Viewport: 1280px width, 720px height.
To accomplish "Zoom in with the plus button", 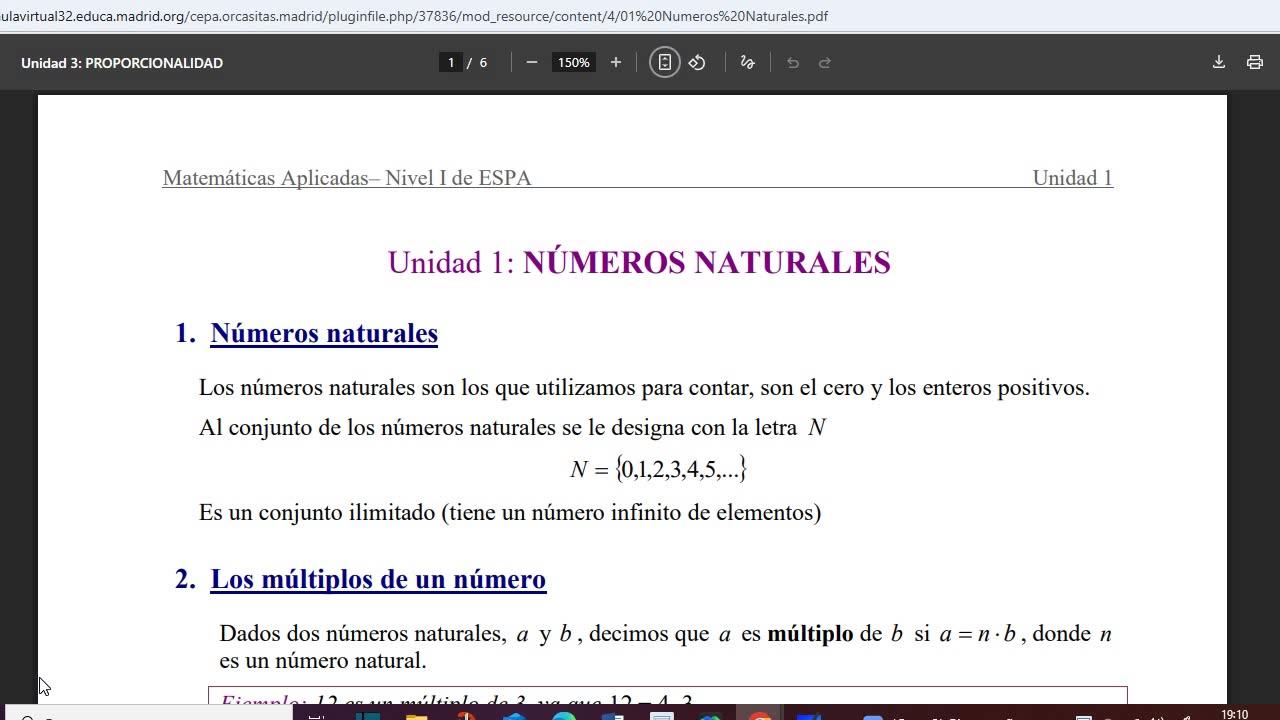I will click(x=616, y=62).
